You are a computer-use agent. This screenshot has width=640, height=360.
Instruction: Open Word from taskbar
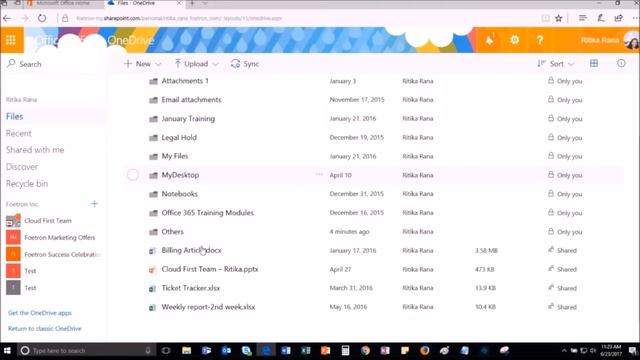point(286,351)
